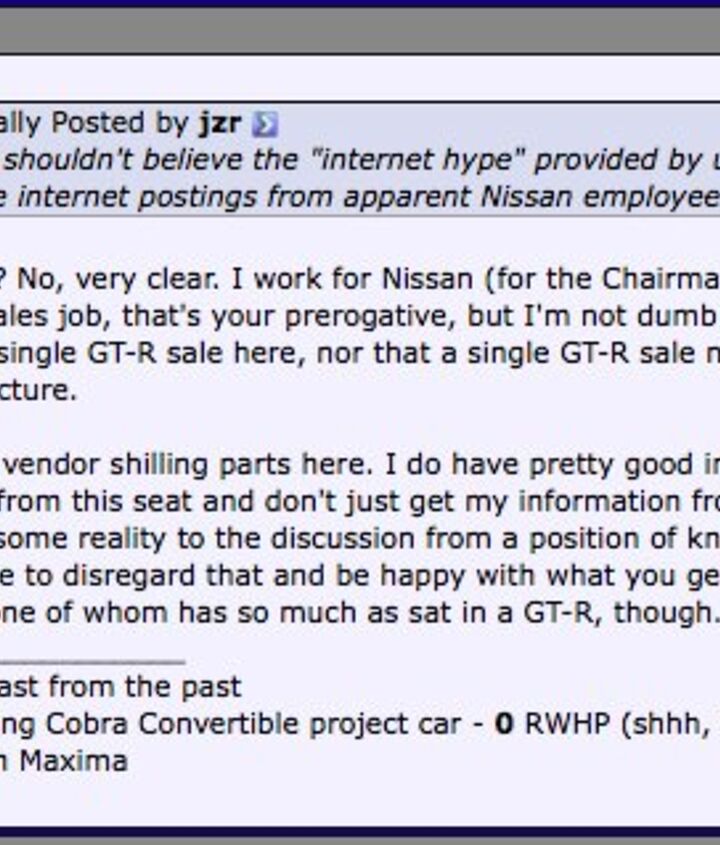Viewport: 720px width, 845px height.
Task: Click the quoted line mentioning "internet hype"
Action: (360, 160)
